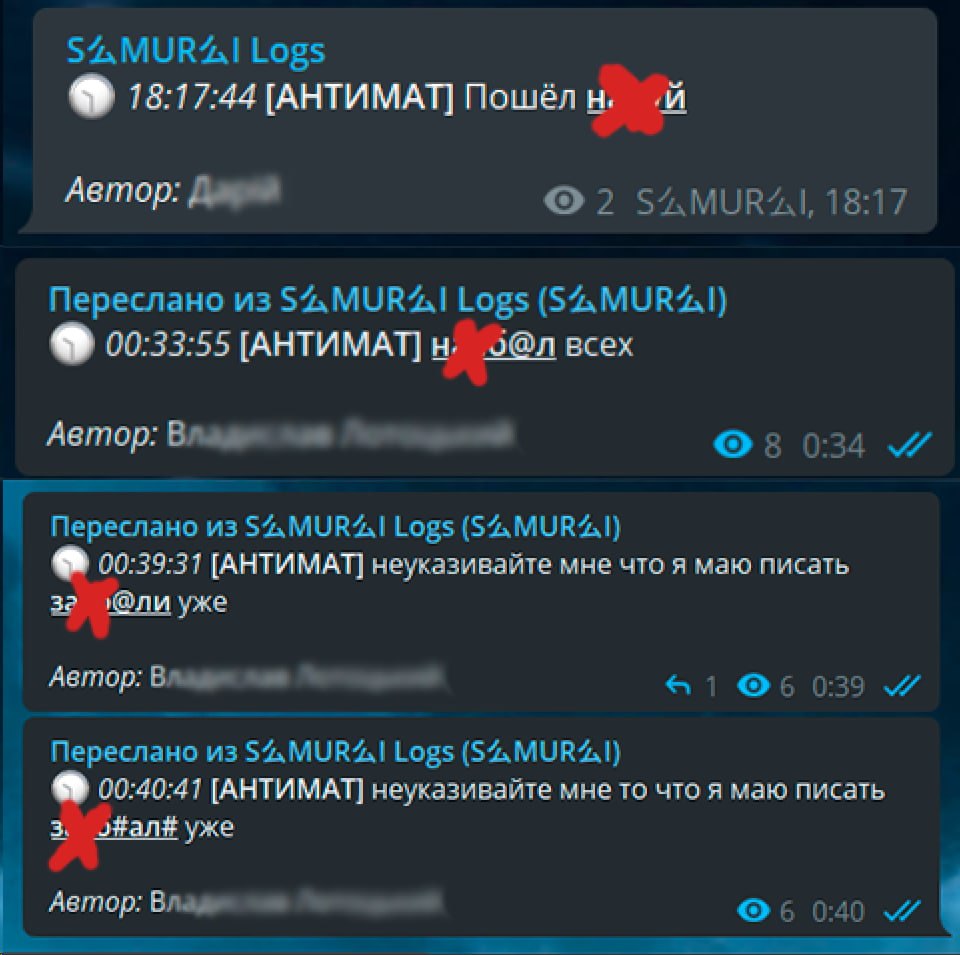Click the double checkmark next to 0:40
The width and height of the screenshot is (960, 955).
902,911
